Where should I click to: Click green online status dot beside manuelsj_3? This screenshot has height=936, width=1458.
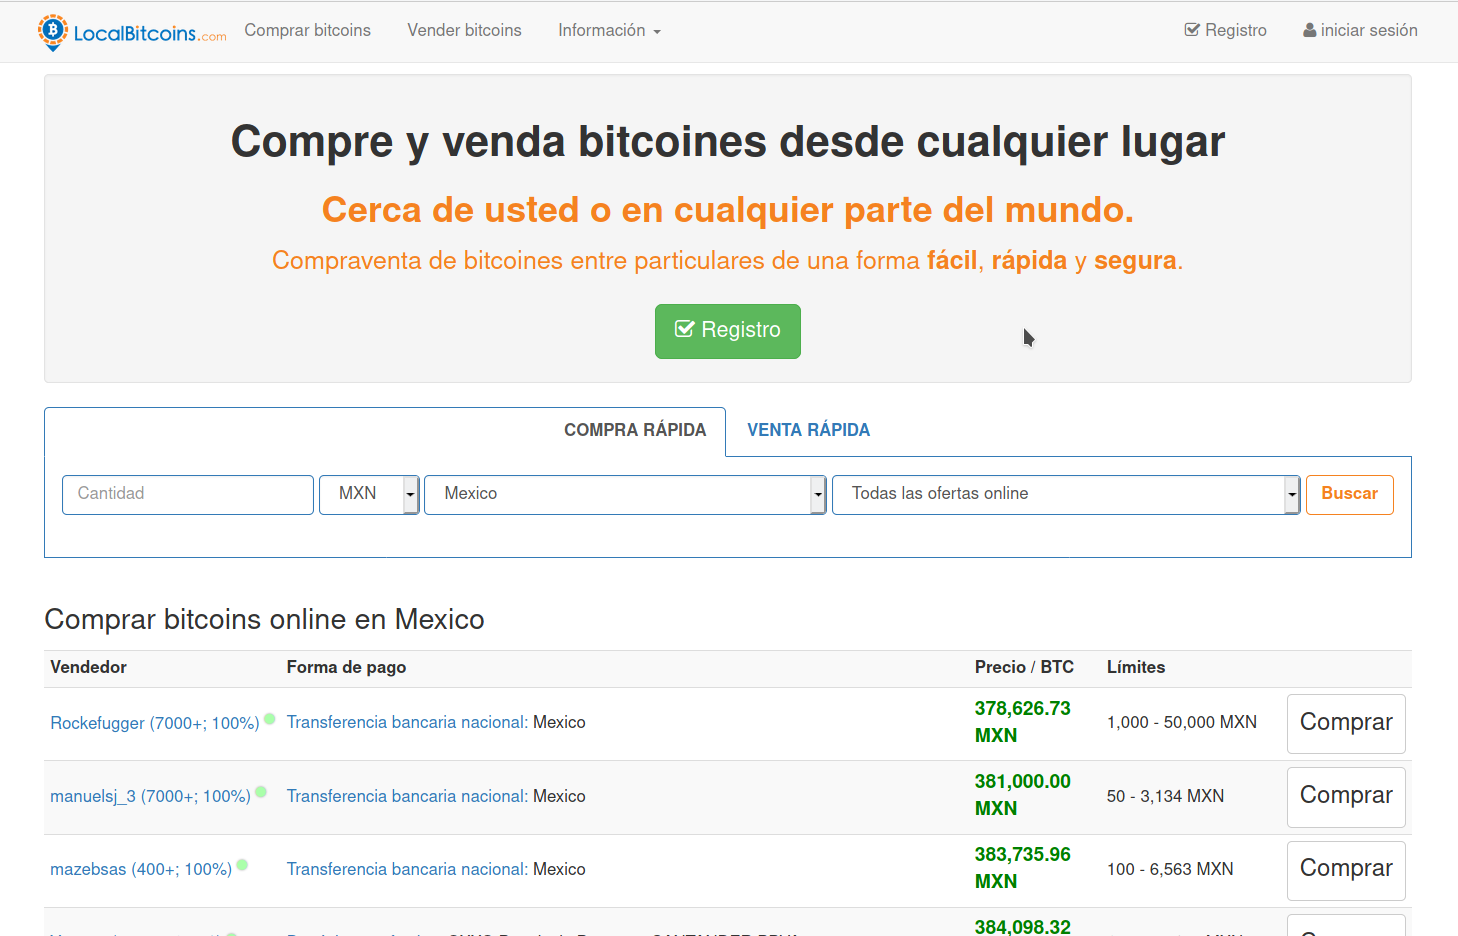point(261,792)
